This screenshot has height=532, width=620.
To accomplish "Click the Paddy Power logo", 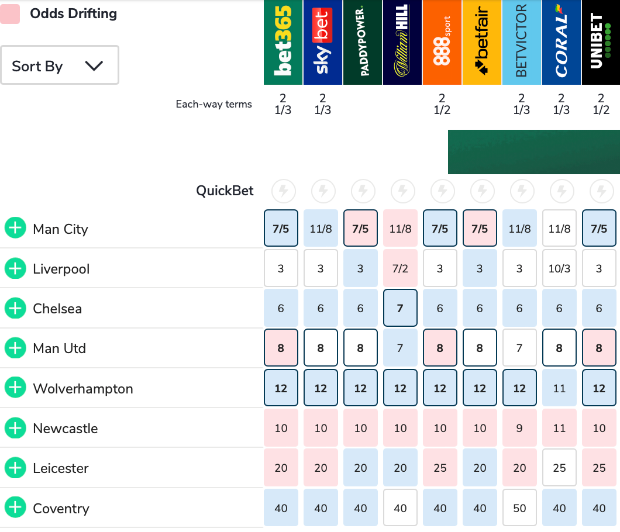I will 362,42.
